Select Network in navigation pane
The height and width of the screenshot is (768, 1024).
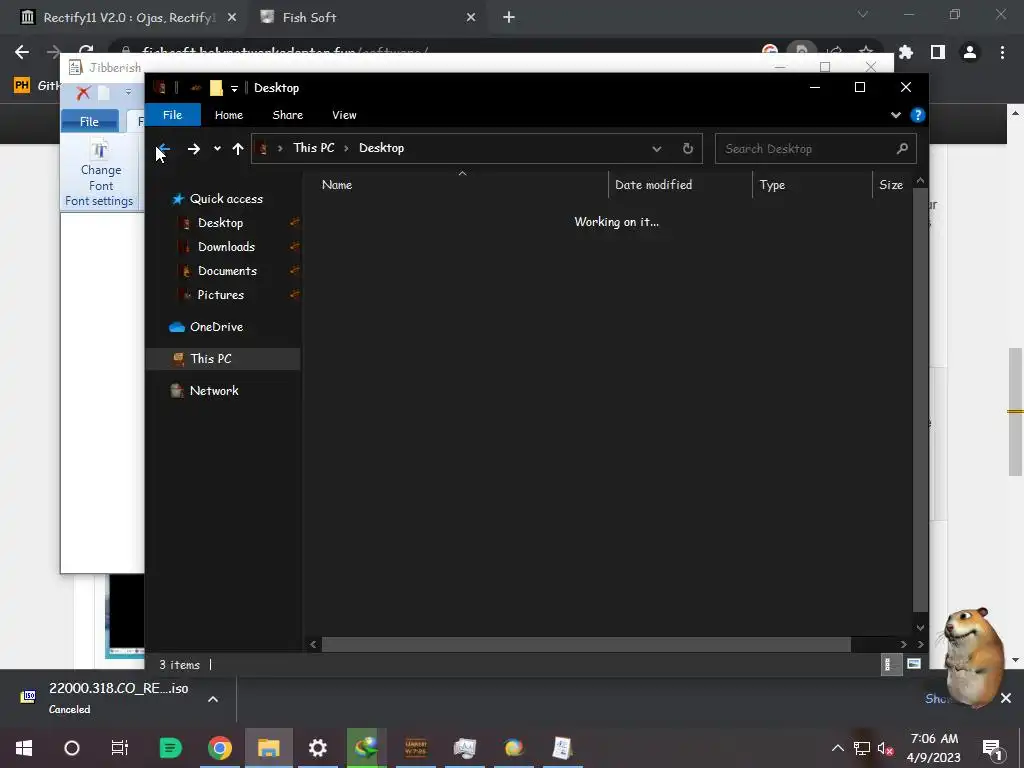pyautogui.click(x=214, y=391)
